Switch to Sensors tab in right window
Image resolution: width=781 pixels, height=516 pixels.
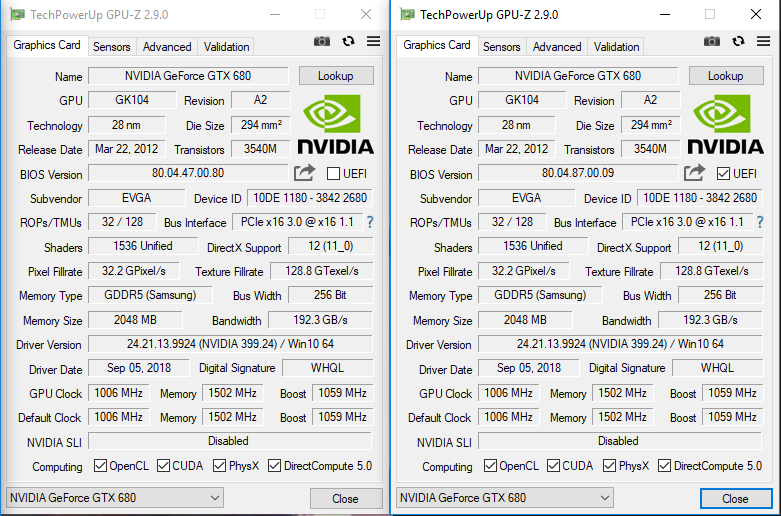(x=502, y=47)
